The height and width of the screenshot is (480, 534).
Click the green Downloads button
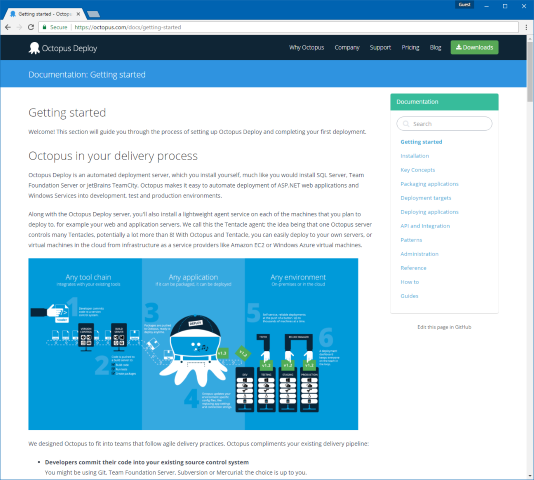coord(474,47)
